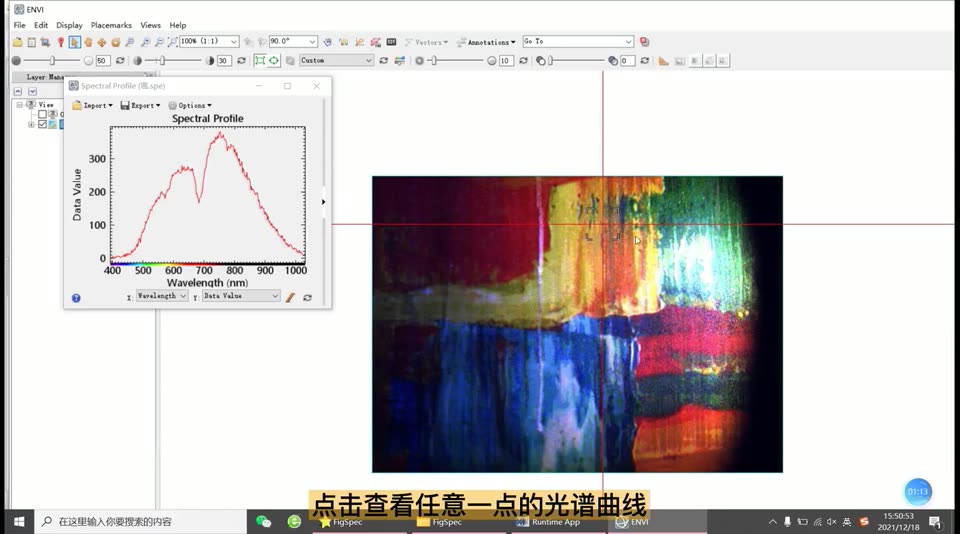This screenshot has height=534, width=960.
Task: Click the sharpen value field showing 10
Action: pyautogui.click(x=506, y=61)
